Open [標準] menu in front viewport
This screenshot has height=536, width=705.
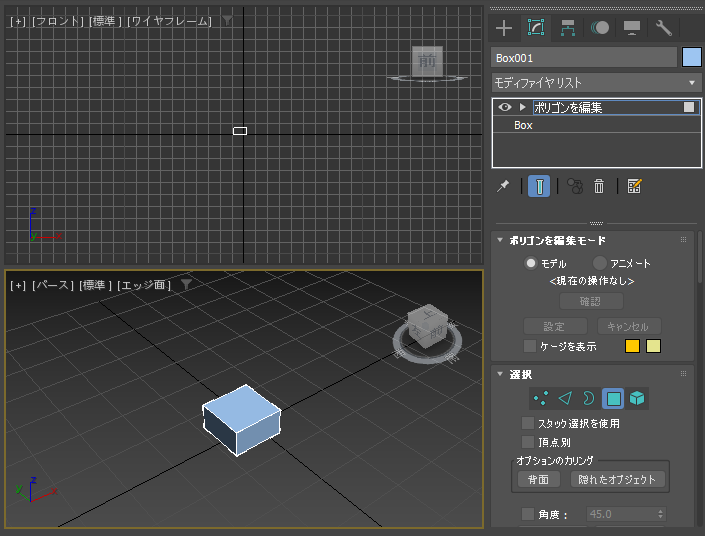click(x=105, y=21)
